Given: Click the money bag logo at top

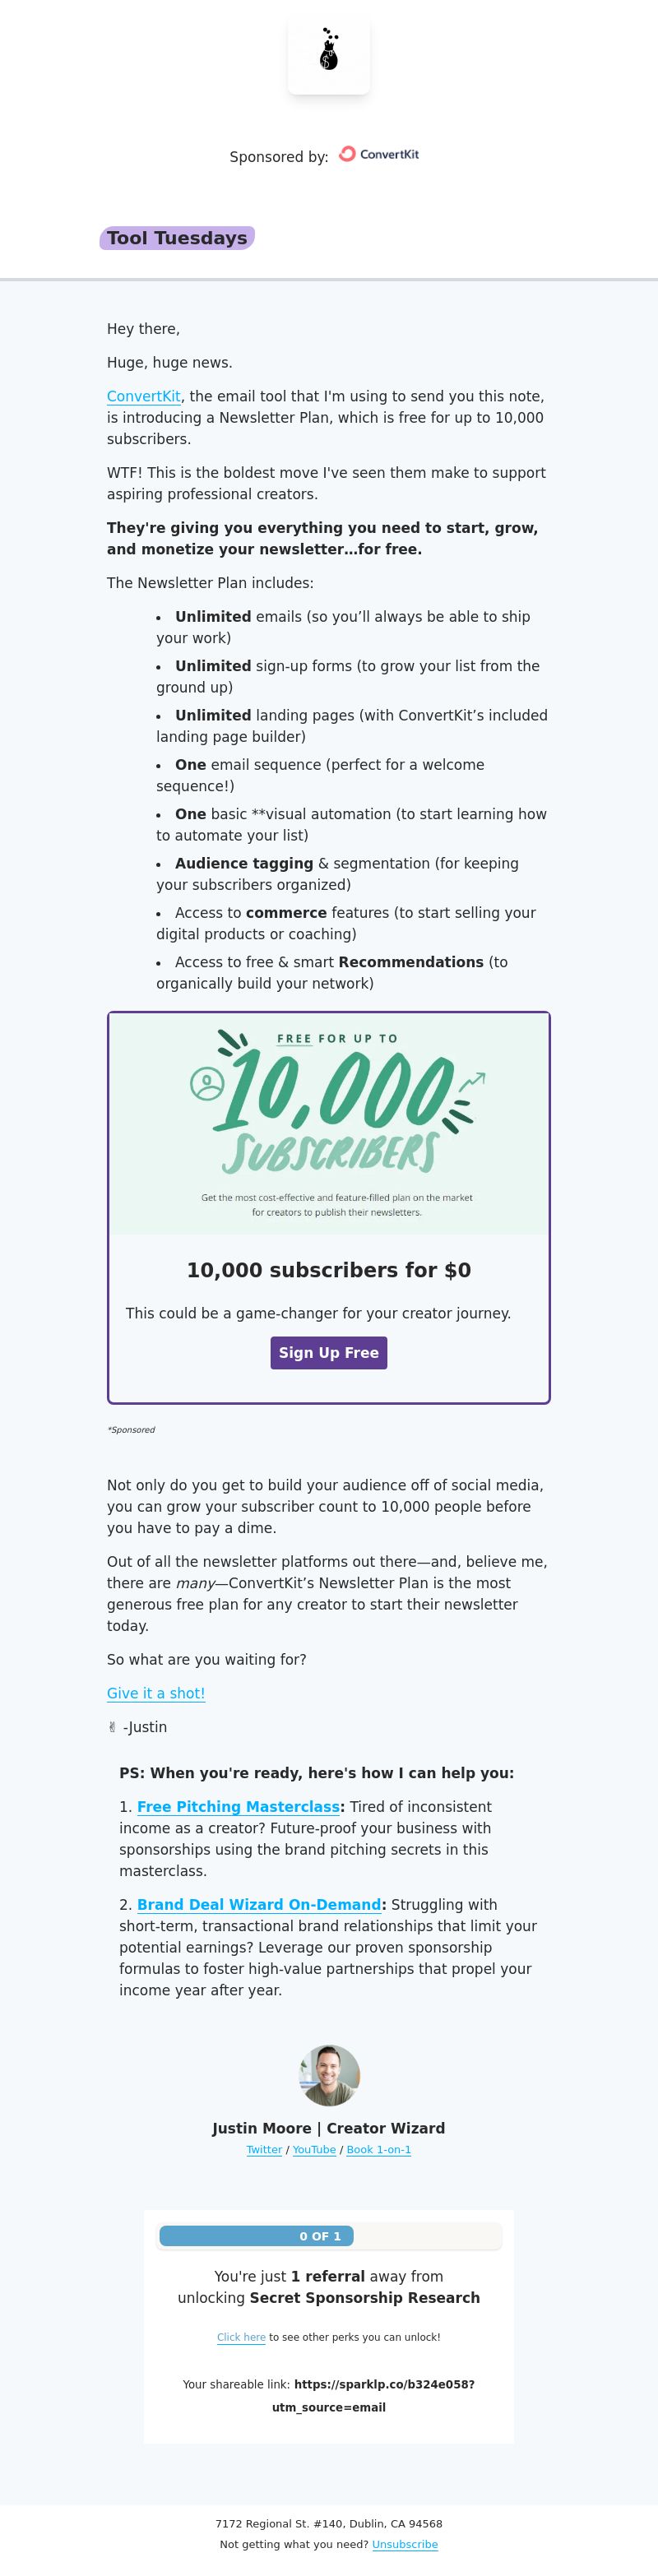Looking at the screenshot, I should pyautogui.click(x=329, y=53).
